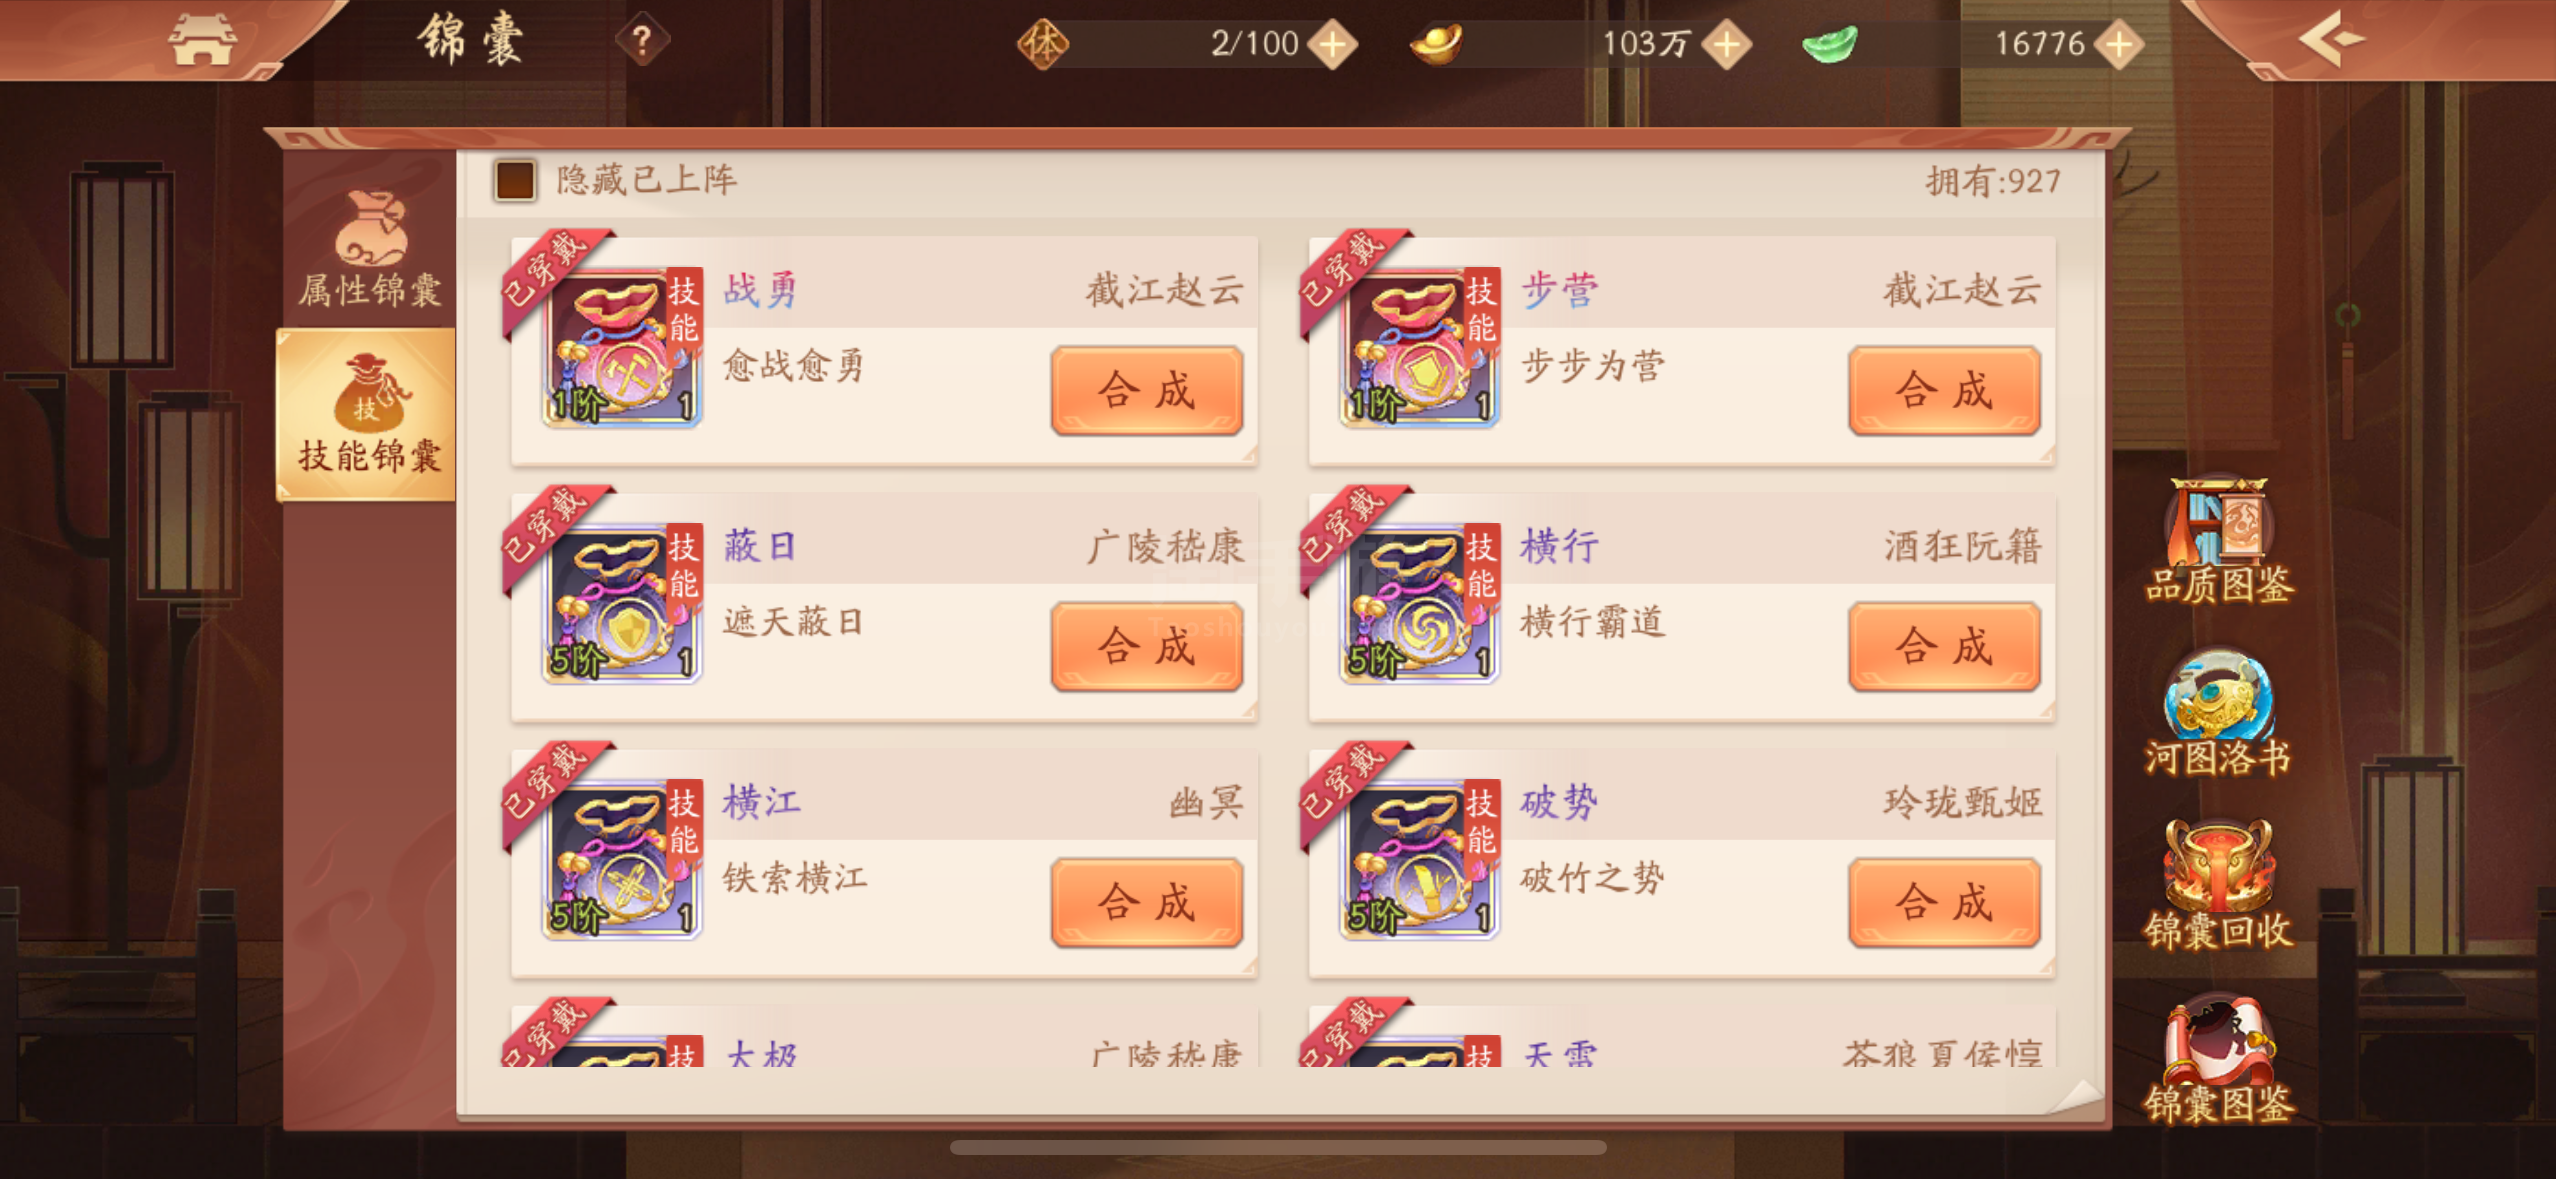Open the 河图洛书 icon
The width and height of the screenshot is (2556, 1179).
click(x=2218, y=713)
